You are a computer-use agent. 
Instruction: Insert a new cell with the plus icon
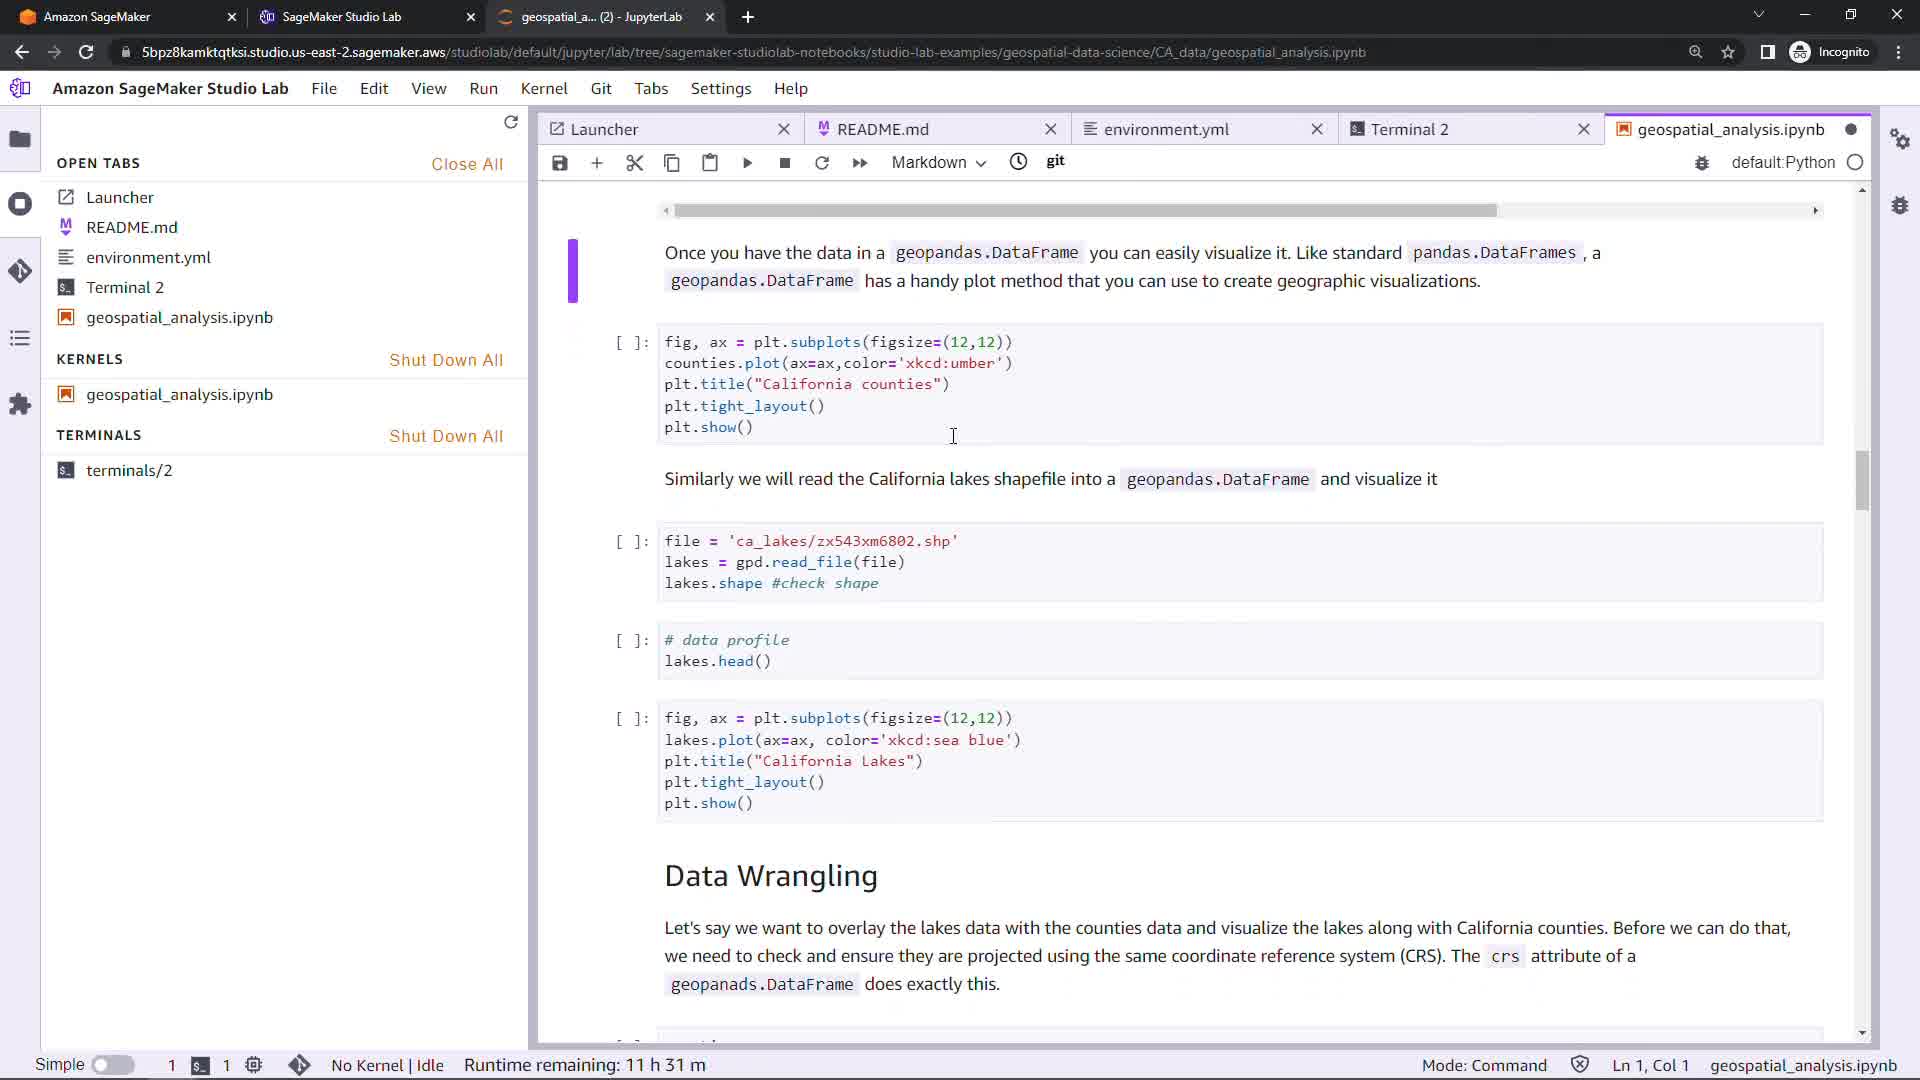pos(597,163)
